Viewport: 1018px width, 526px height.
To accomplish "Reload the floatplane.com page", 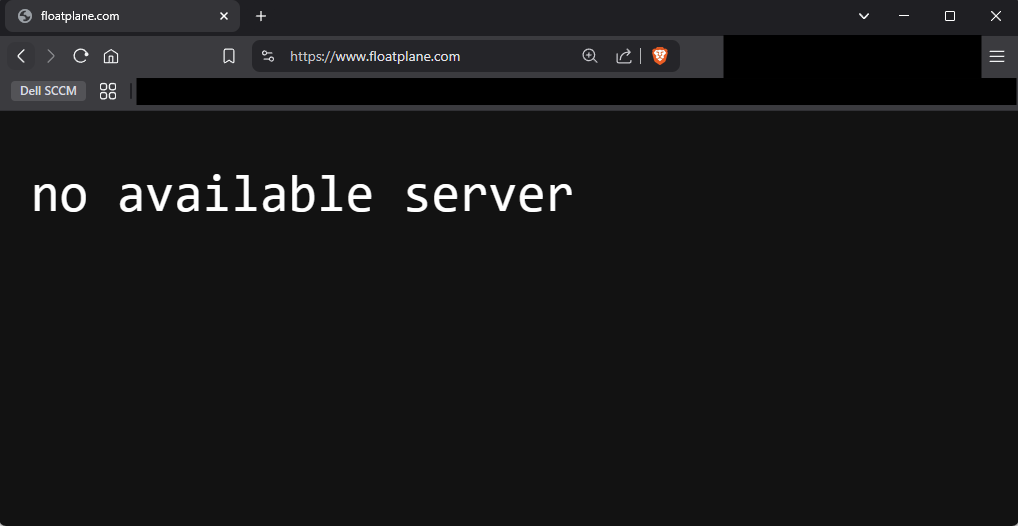I will [x=81, y=56].
